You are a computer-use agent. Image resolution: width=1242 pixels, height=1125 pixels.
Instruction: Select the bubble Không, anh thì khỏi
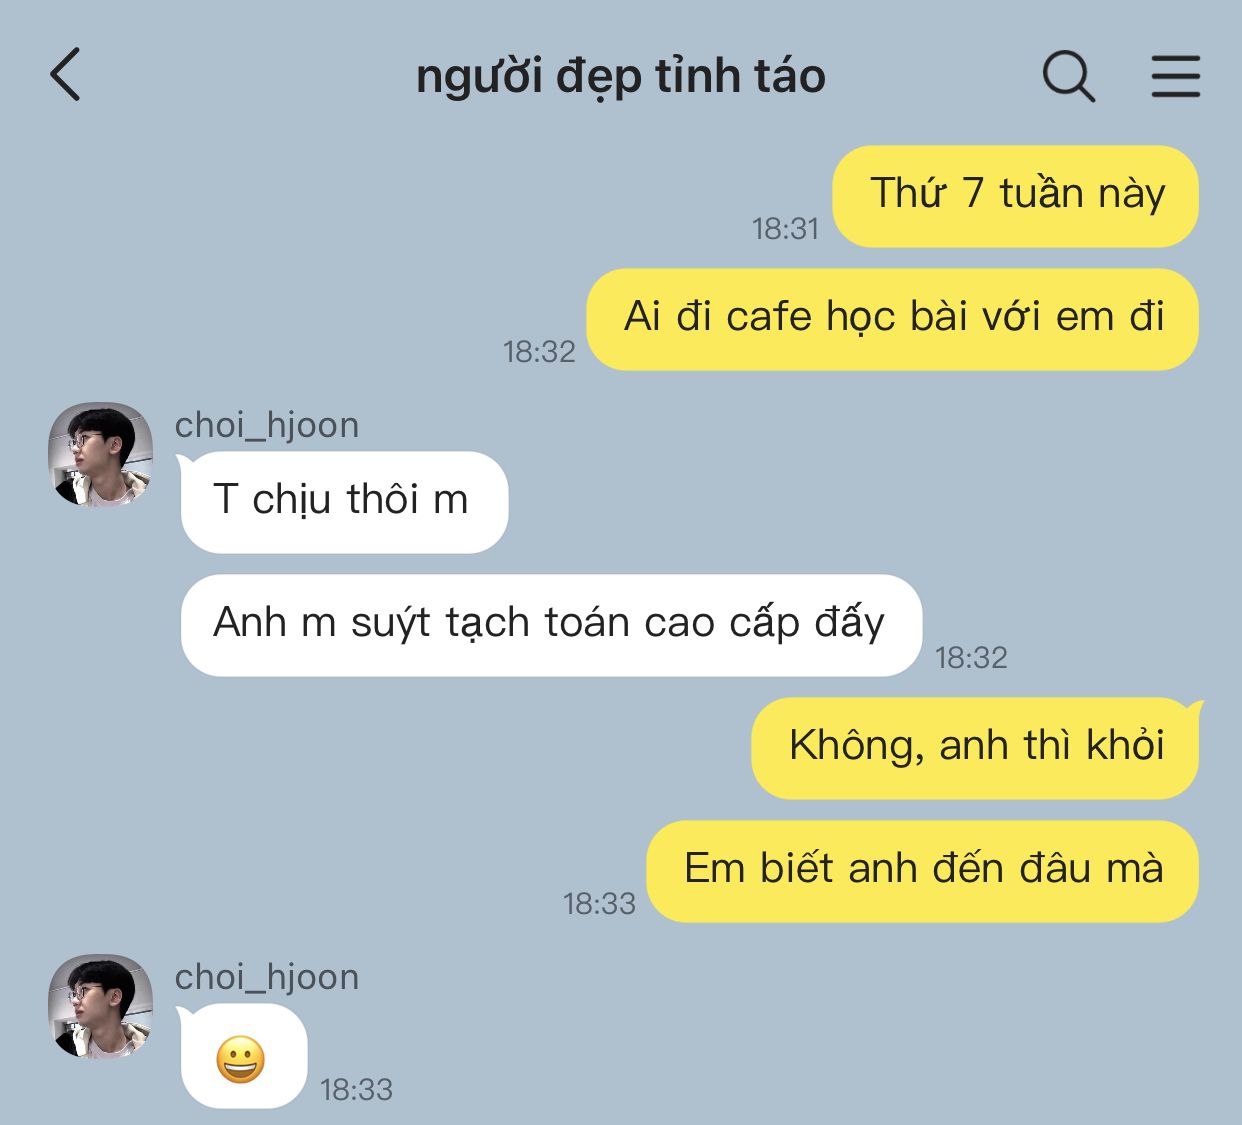[976, 748]
